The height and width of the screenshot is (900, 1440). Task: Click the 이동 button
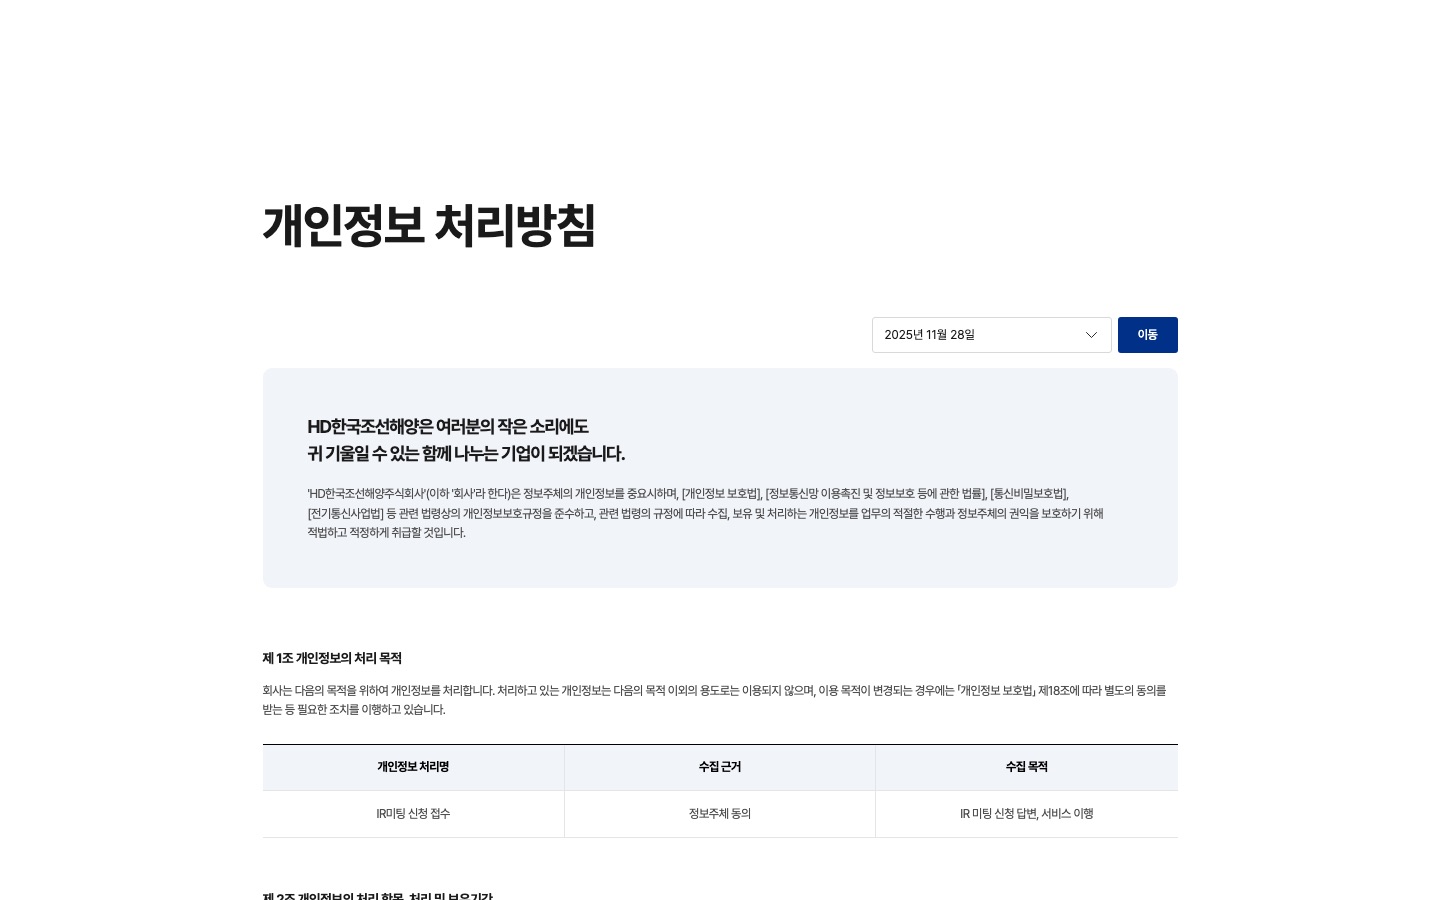point(1147,335)
